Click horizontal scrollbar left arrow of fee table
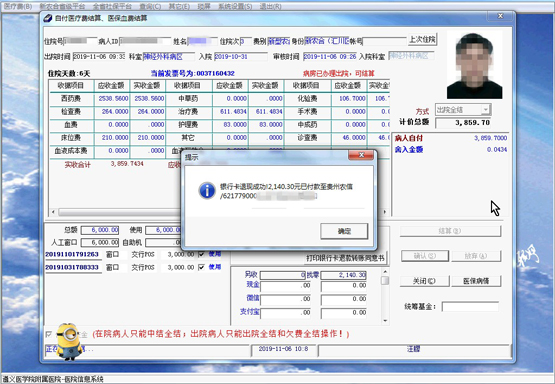This screenshot has height=384, width=555. (x=53, y=212)
